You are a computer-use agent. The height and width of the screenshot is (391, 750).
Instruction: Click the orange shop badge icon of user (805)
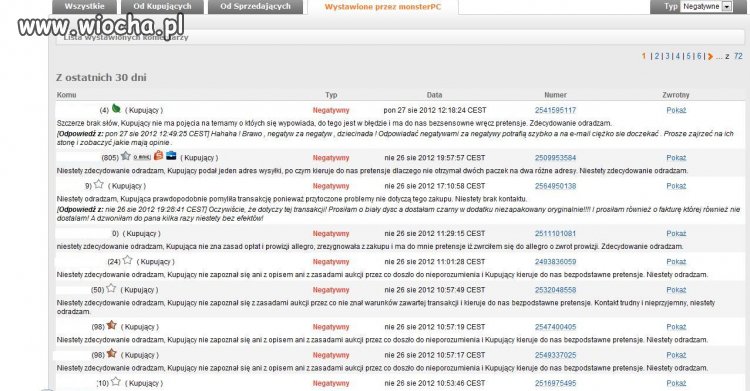pyautogui.click(x=158, y=156)
